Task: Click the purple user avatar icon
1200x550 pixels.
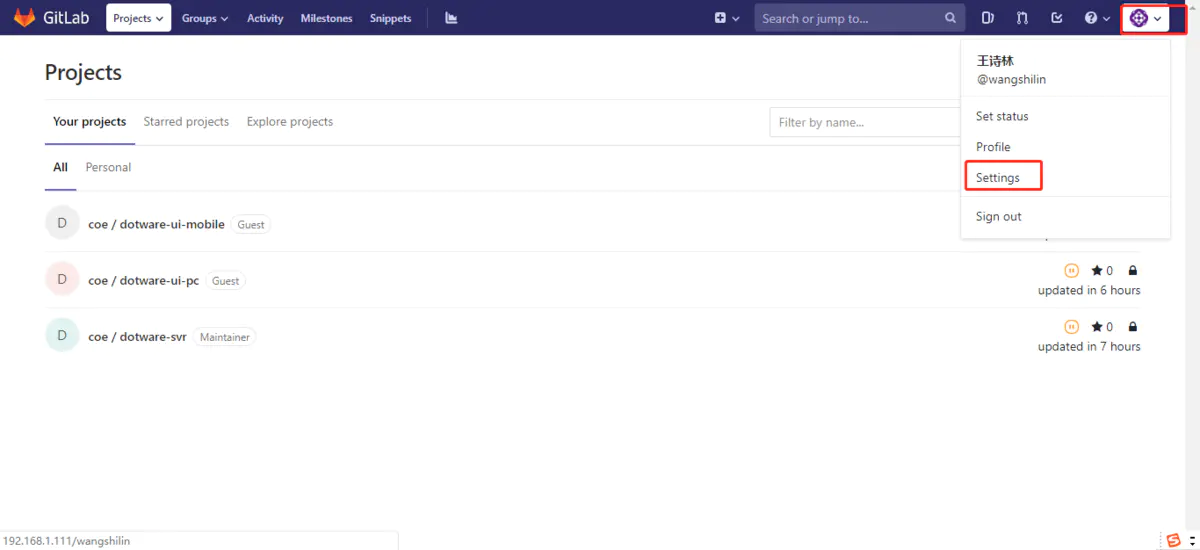Action: coord(1138,18)
